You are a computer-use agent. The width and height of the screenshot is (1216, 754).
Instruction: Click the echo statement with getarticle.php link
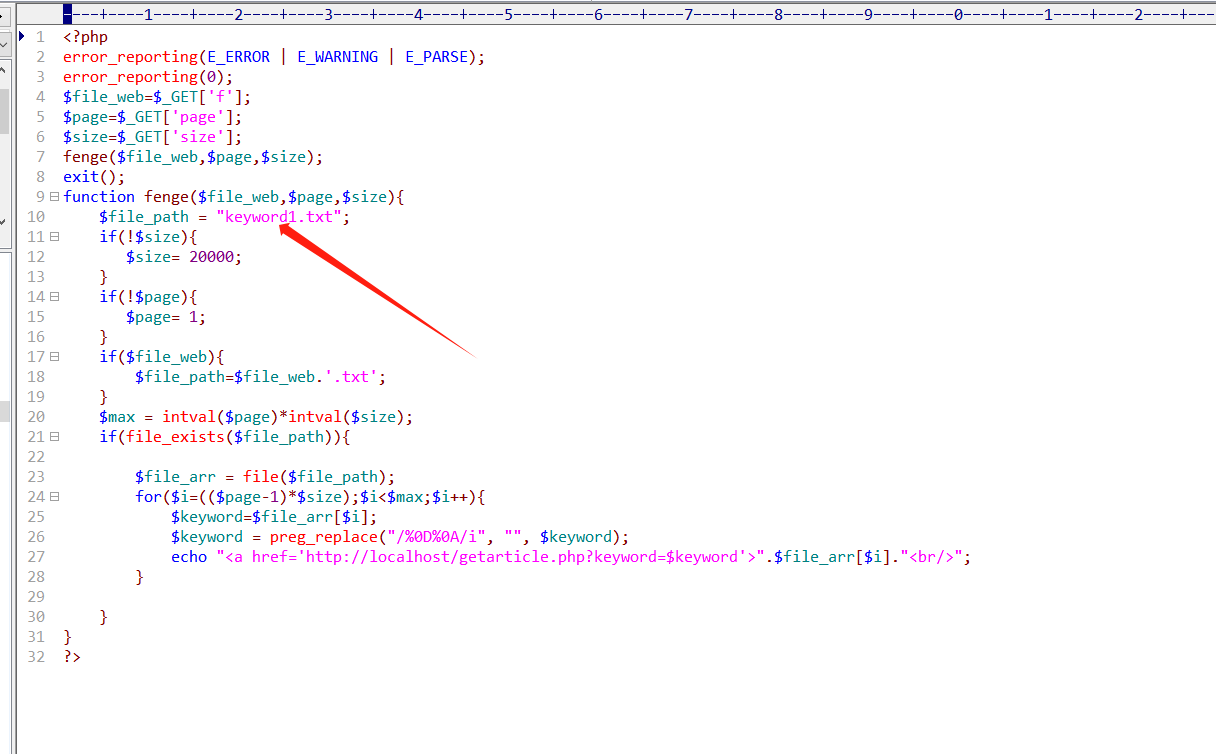[571, 557]
